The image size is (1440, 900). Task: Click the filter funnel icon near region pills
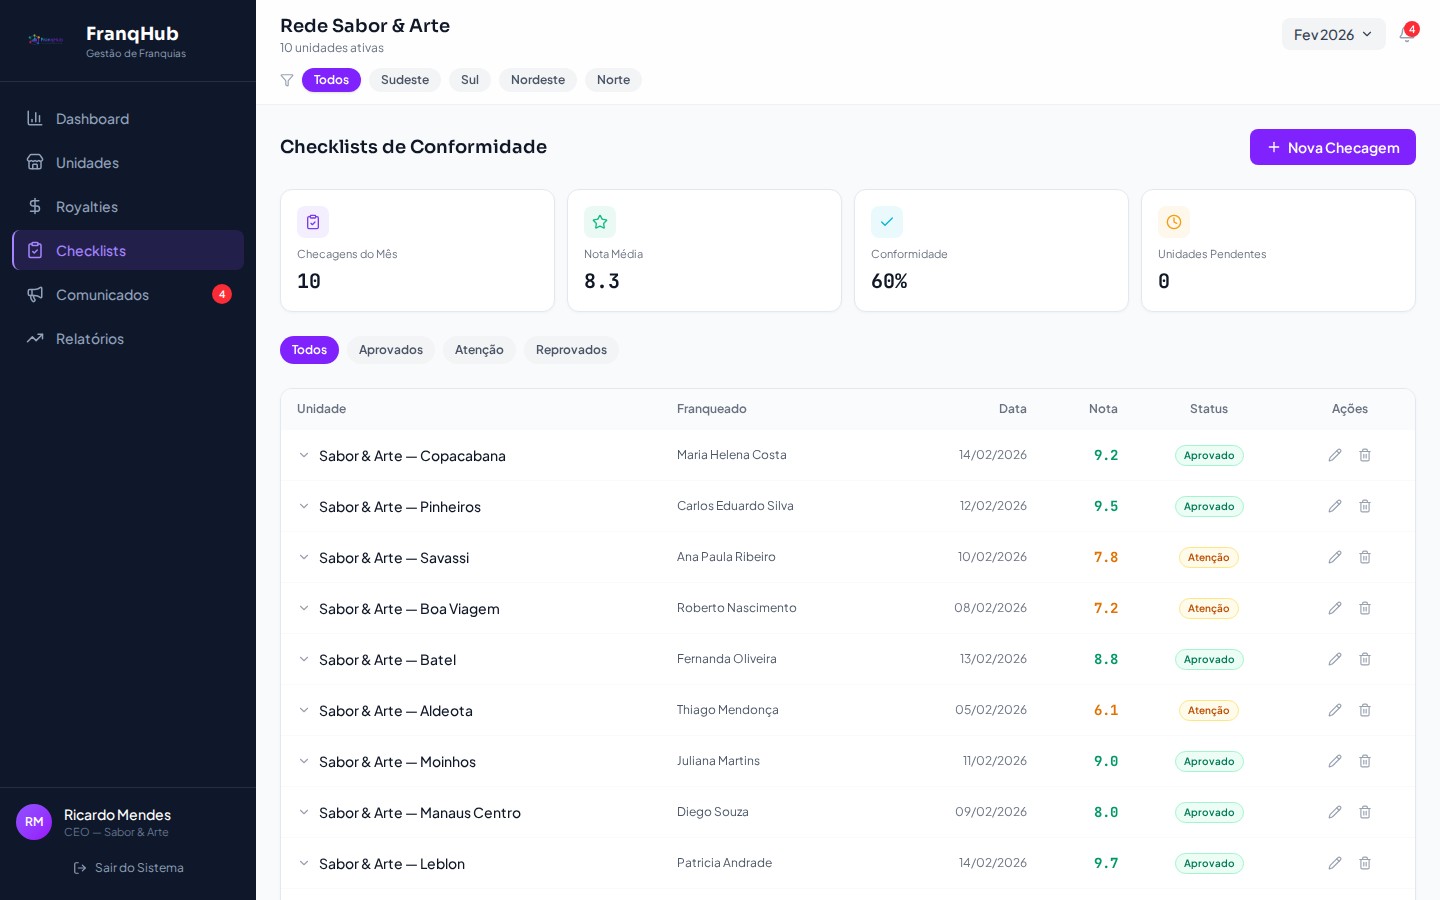pyautogui.click(x=288, y=80)
